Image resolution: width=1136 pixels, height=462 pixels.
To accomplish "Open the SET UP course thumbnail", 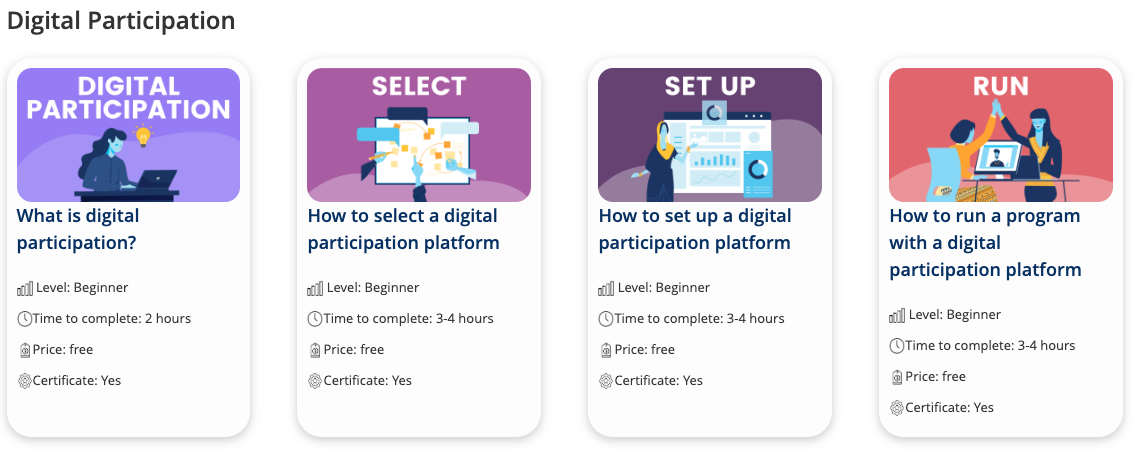I will (710, 135).
